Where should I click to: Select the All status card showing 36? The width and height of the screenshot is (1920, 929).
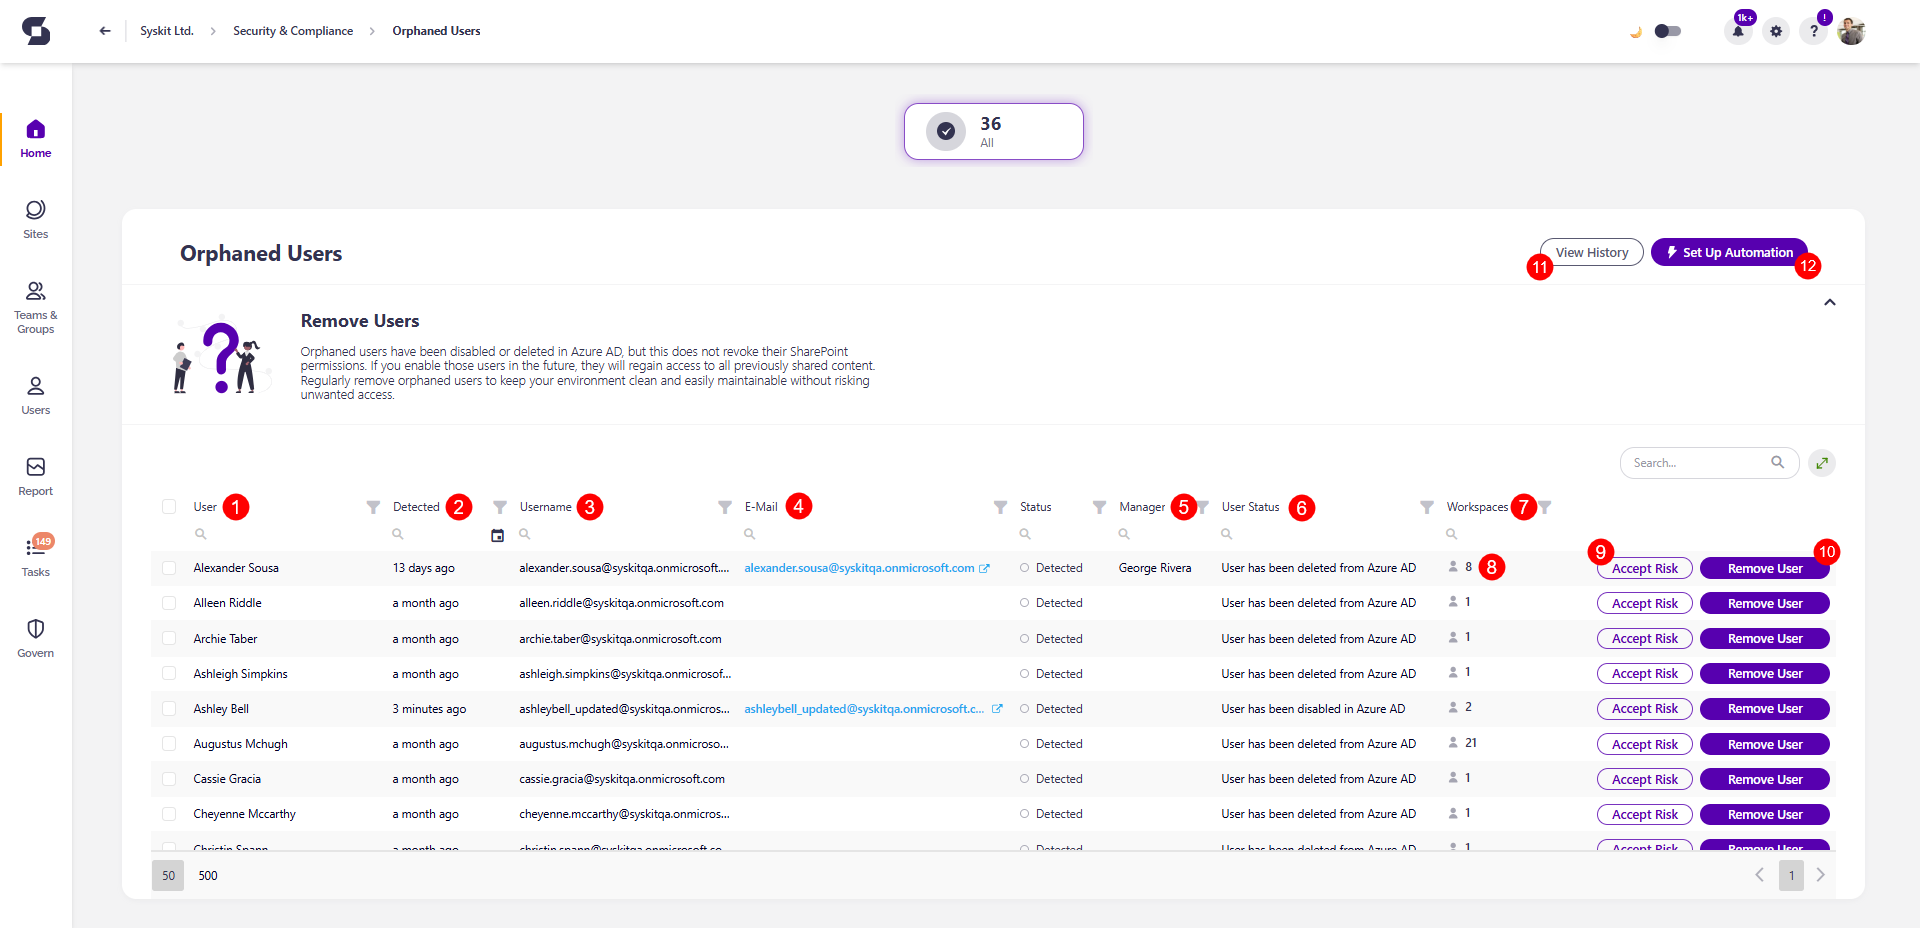[992, 131]
